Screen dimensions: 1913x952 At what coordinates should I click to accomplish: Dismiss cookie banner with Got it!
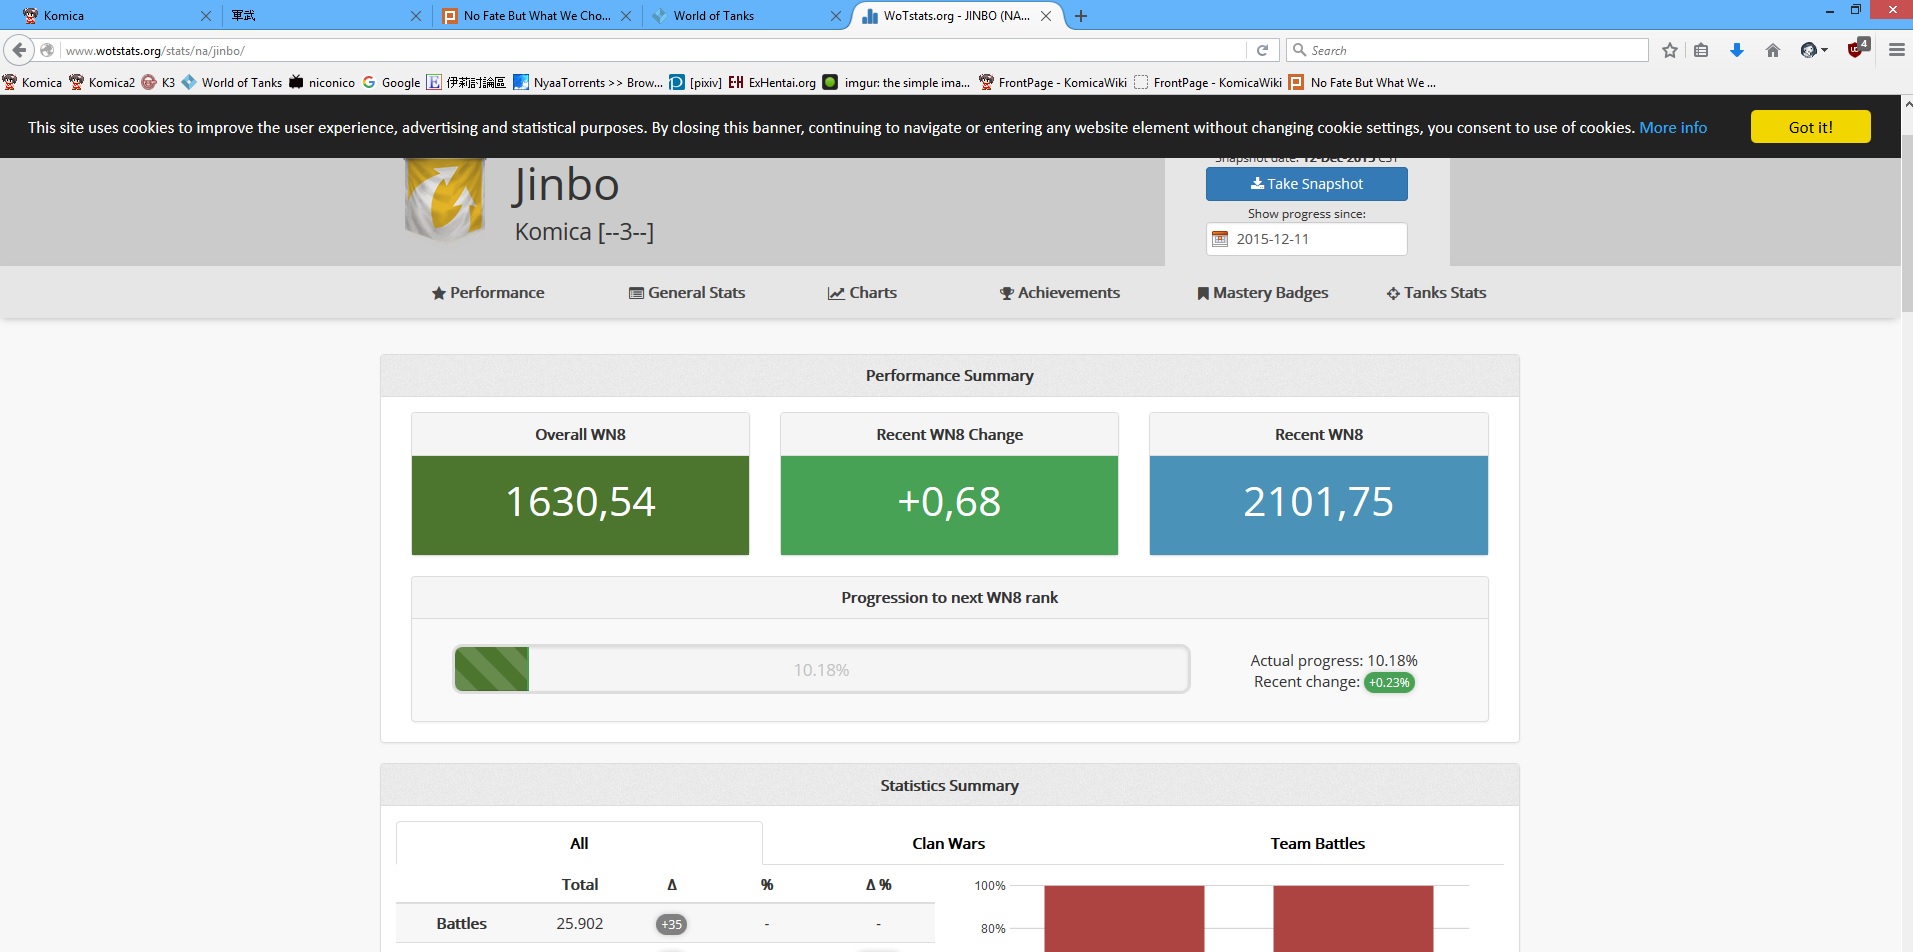click(1810, 127)
